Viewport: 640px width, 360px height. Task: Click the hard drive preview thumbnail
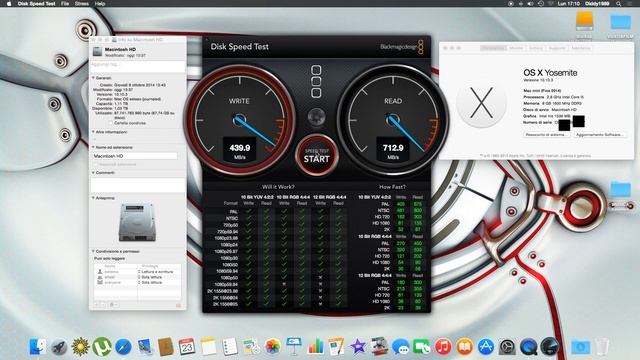pyautogui.click(x=138, y=222)
